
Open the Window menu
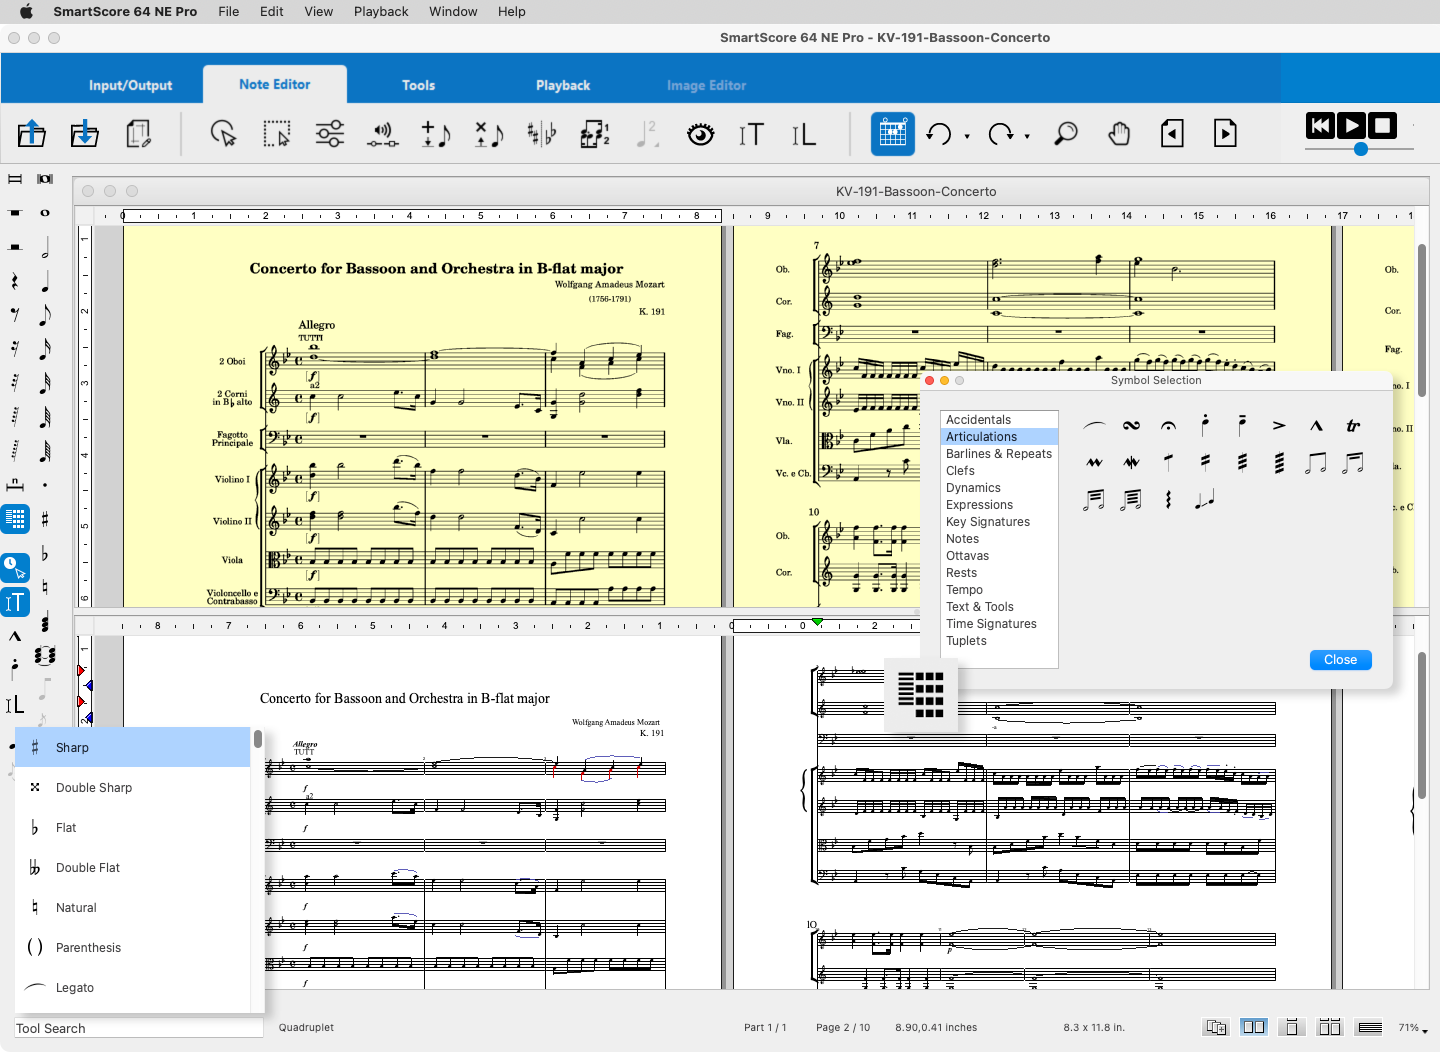click(x=453, y=11)
